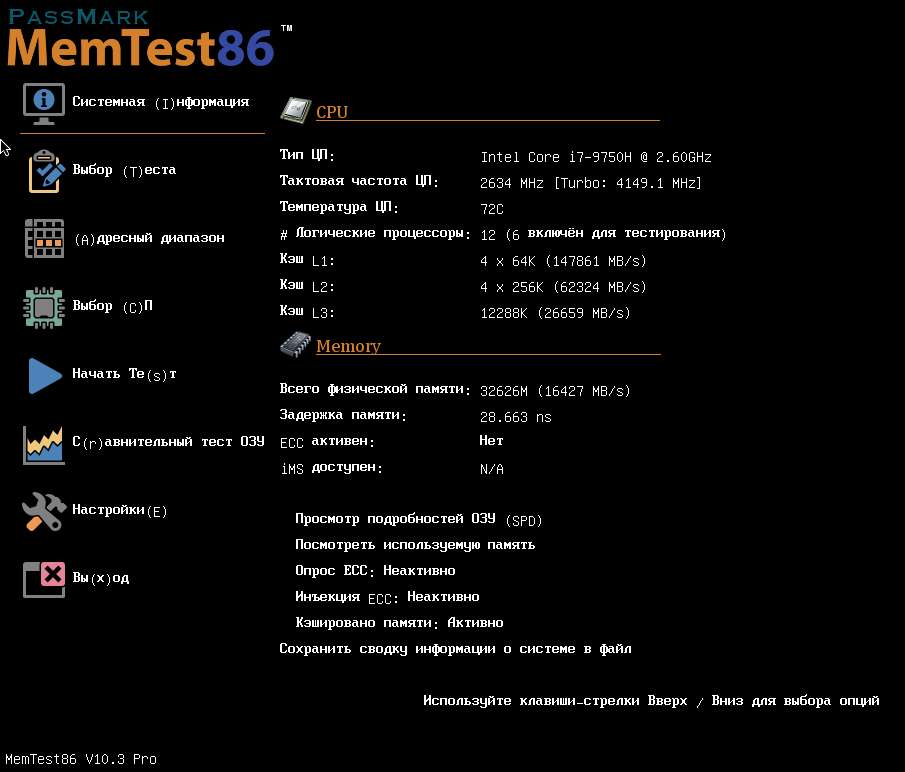Click '# Логические процессоры:' label
Screen dimensions: 905x772
coord(375,233)
